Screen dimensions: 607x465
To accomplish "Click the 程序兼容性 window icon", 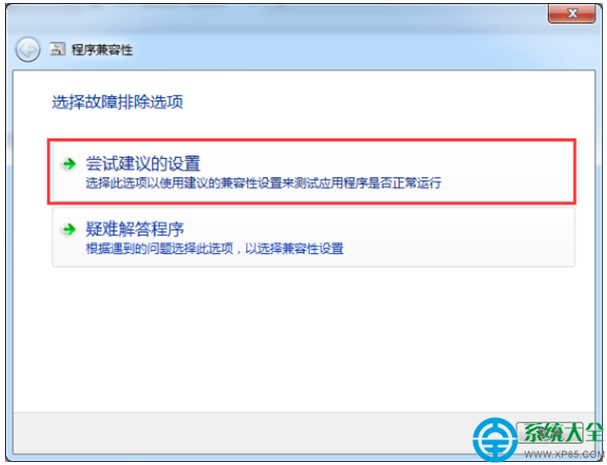I will click(x=57, y=49).
